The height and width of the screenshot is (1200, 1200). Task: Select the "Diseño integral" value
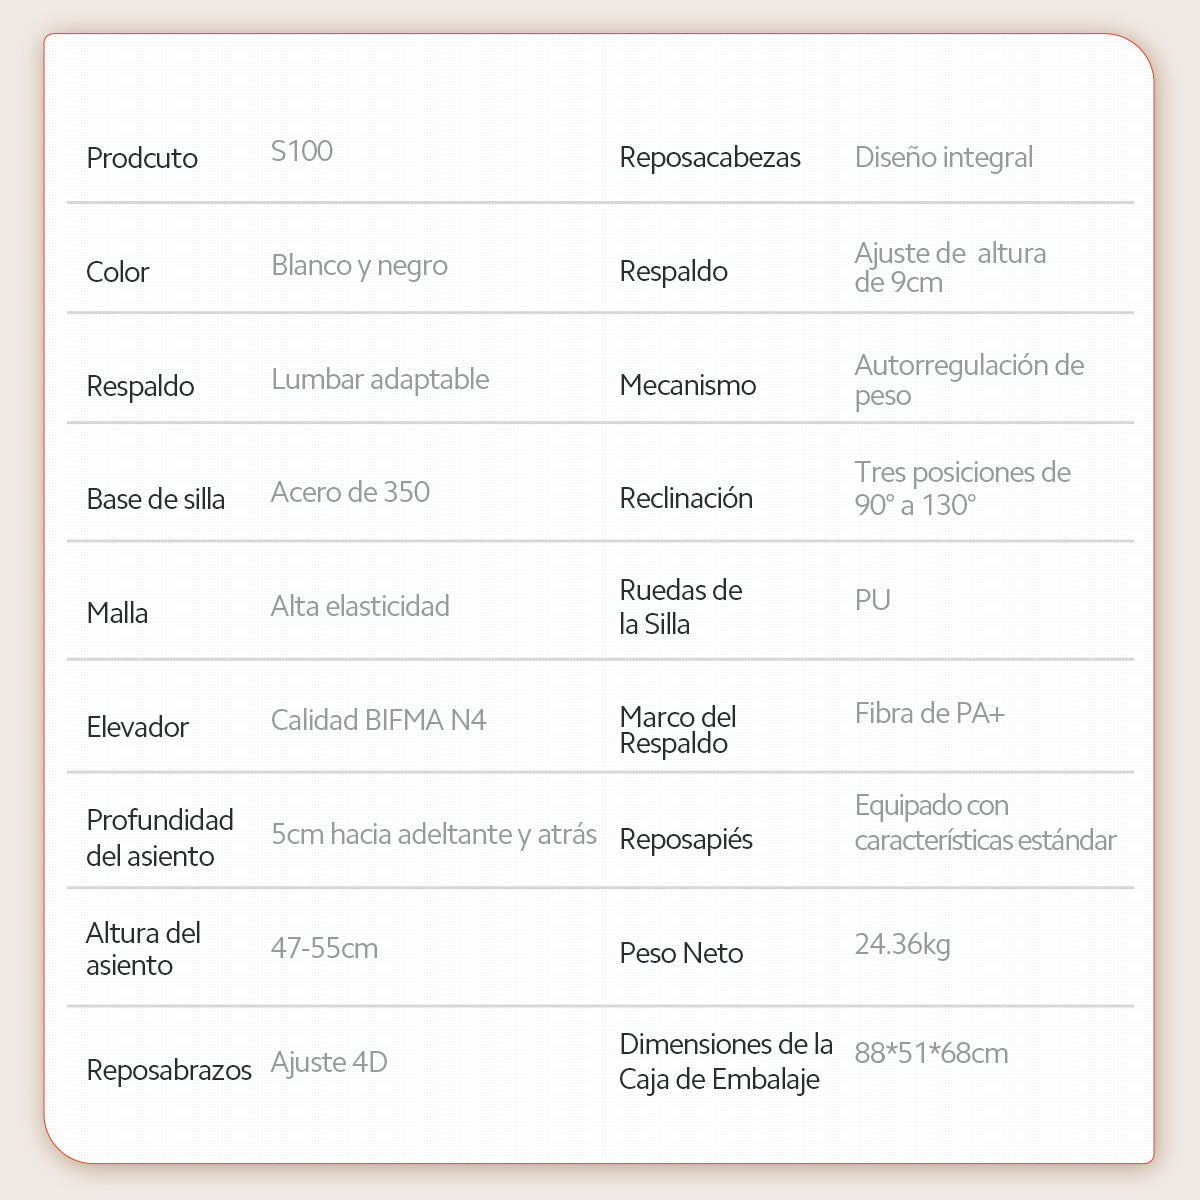coord(944,158)
